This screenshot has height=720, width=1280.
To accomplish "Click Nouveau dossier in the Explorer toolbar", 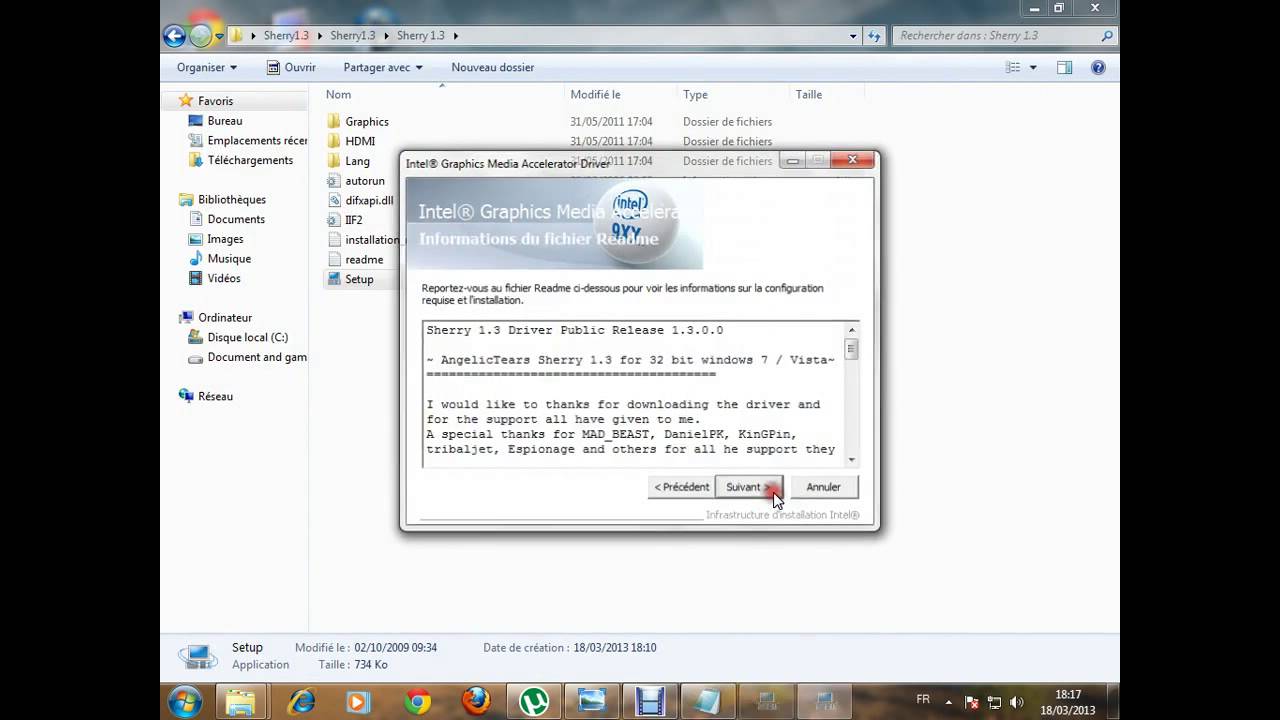I will click(x=492, y=67).
